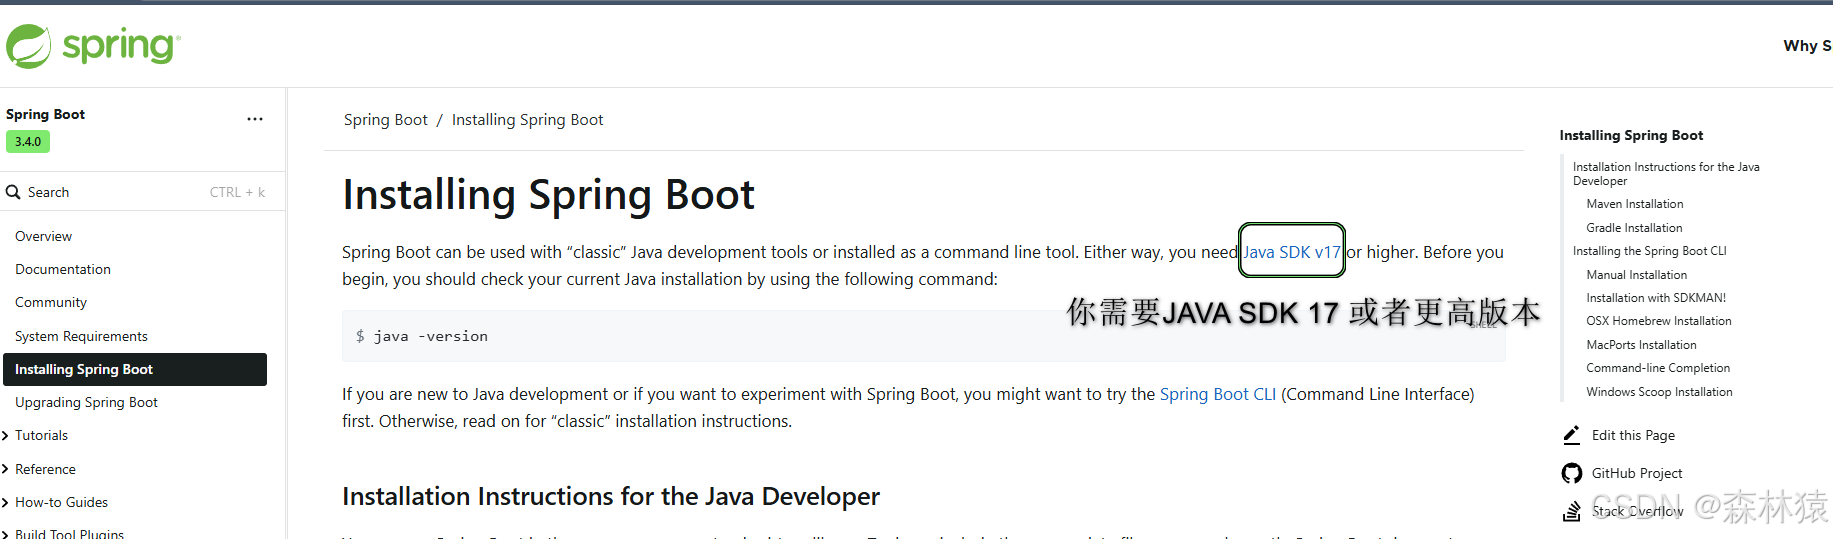Click the CTRL + k shortcut hint

tap(237, 192)
